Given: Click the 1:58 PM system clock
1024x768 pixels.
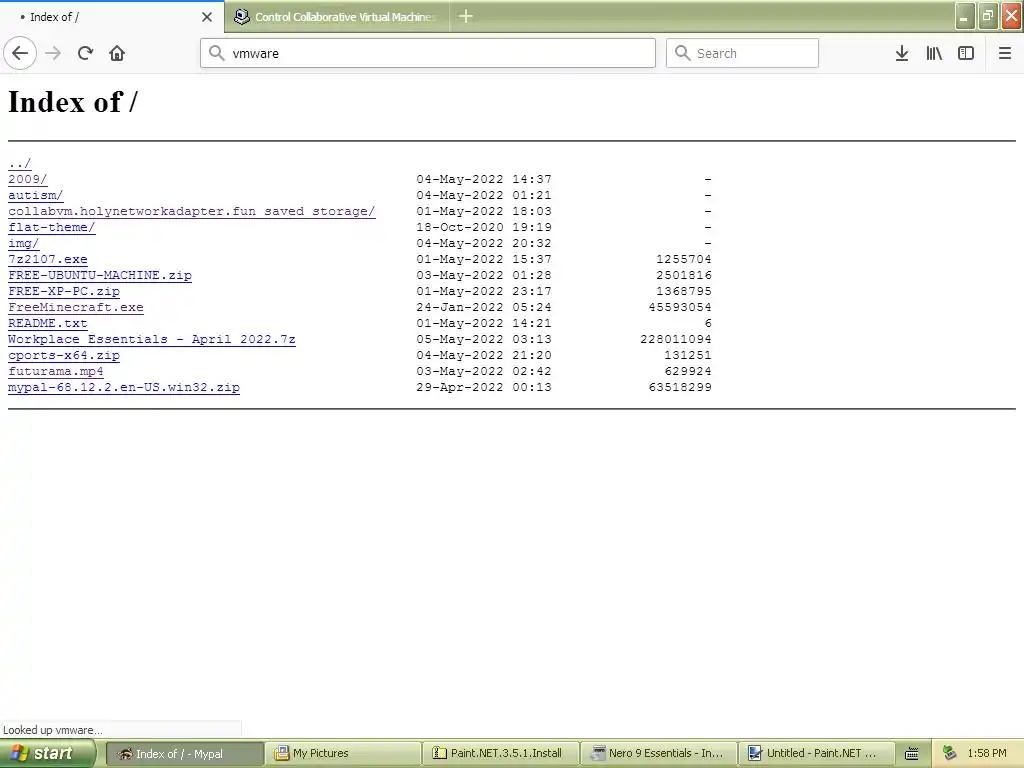Looking at the screenshot, I should [x=987, y=754].
